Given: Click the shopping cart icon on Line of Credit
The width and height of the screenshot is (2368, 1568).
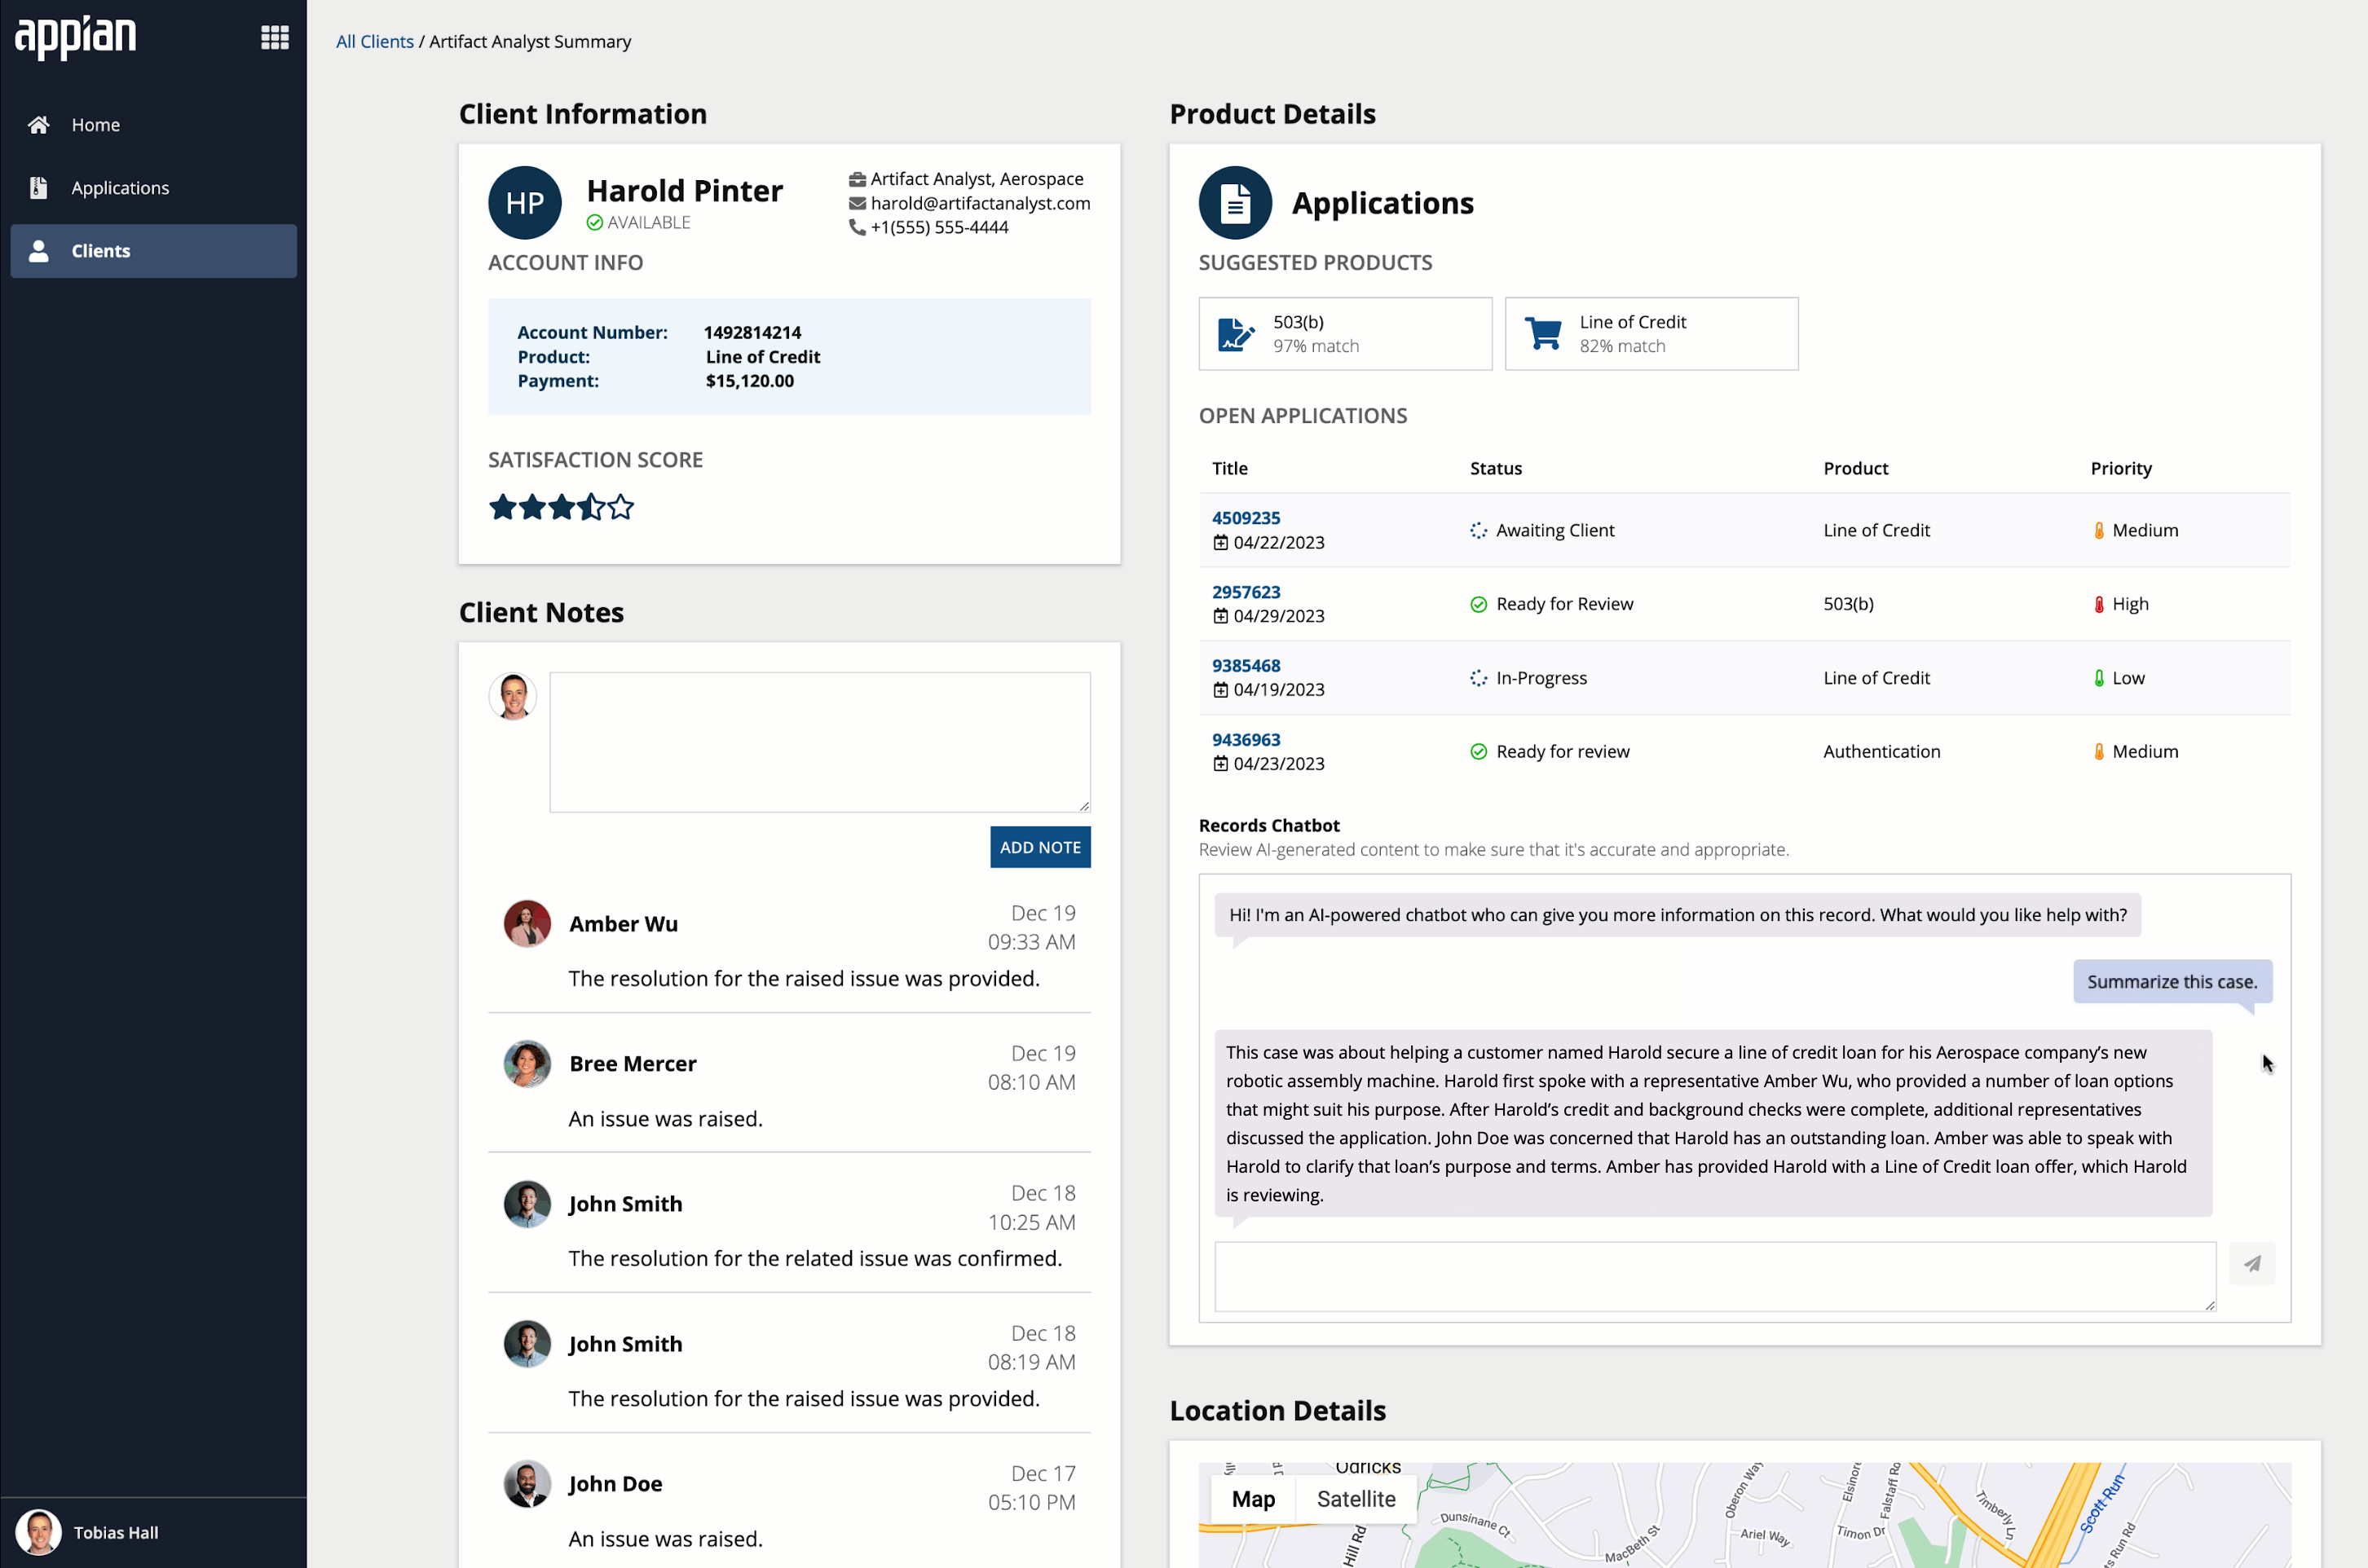Looking at the screenshot, I should [x=1543, y=334].
